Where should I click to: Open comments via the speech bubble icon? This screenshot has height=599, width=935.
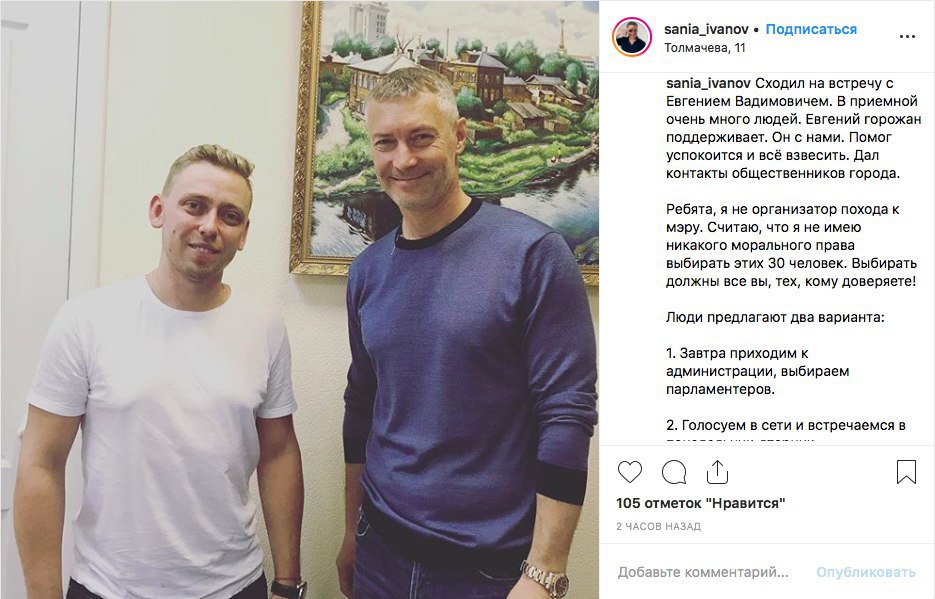674,472
